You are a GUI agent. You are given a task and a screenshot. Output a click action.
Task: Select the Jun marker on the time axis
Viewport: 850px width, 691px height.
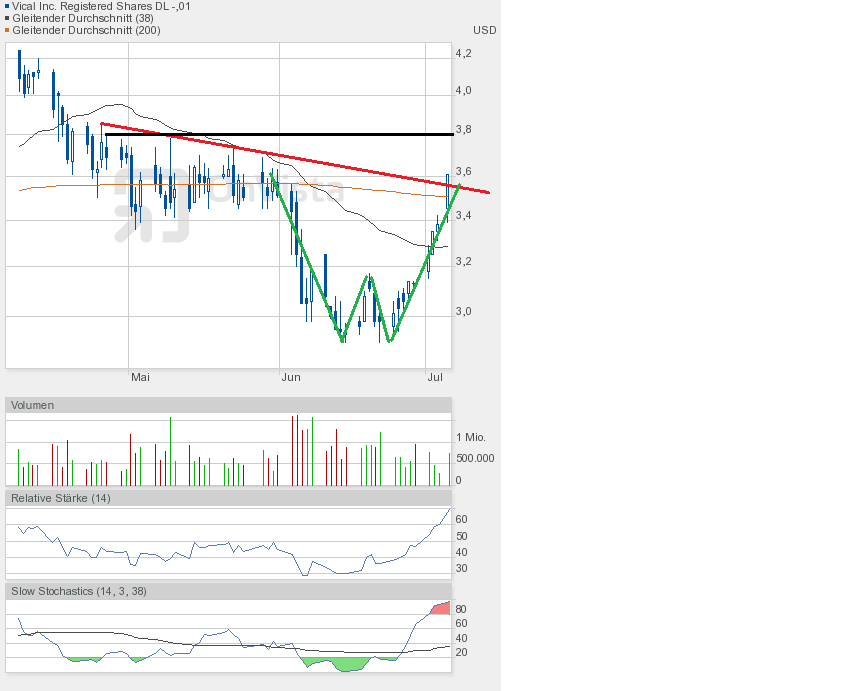click(291, 377)
